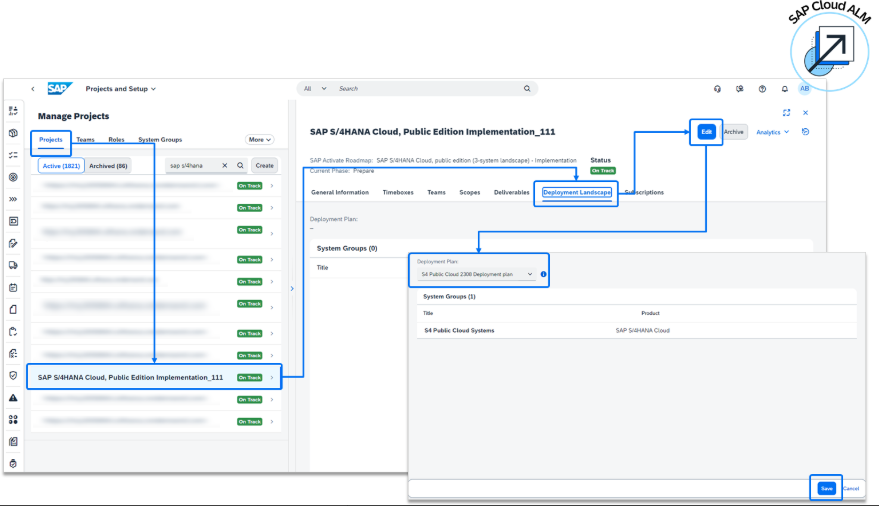Screen dimensions: 879x506
Task: Click the warning triangle icon in left sidebar
Action: pos(13,397)
